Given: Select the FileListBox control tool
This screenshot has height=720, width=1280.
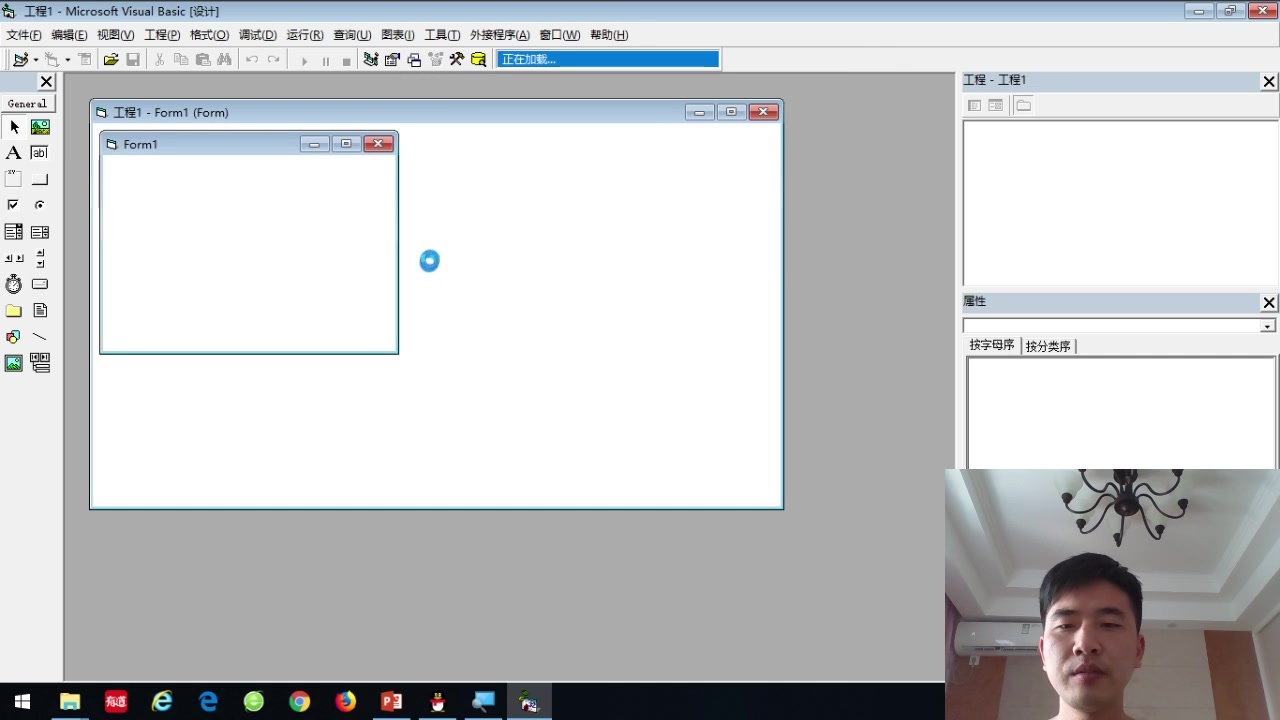Looking at the screenshot, I should [40, 311].
